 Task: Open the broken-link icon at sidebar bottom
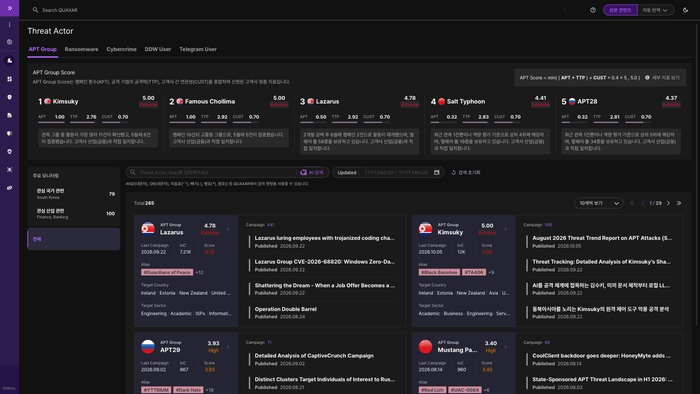point(9,188)
